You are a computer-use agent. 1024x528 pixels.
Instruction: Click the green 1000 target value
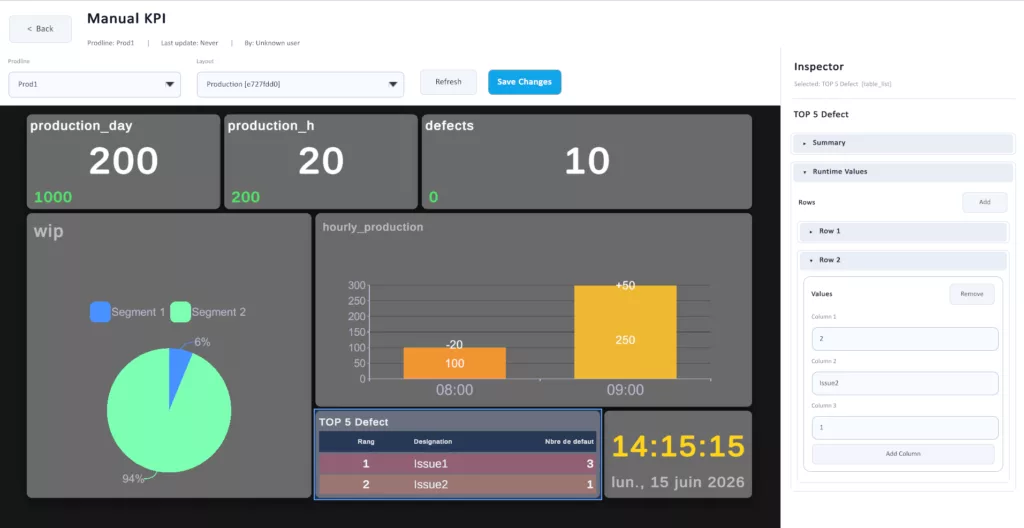[x=53, y=197]
